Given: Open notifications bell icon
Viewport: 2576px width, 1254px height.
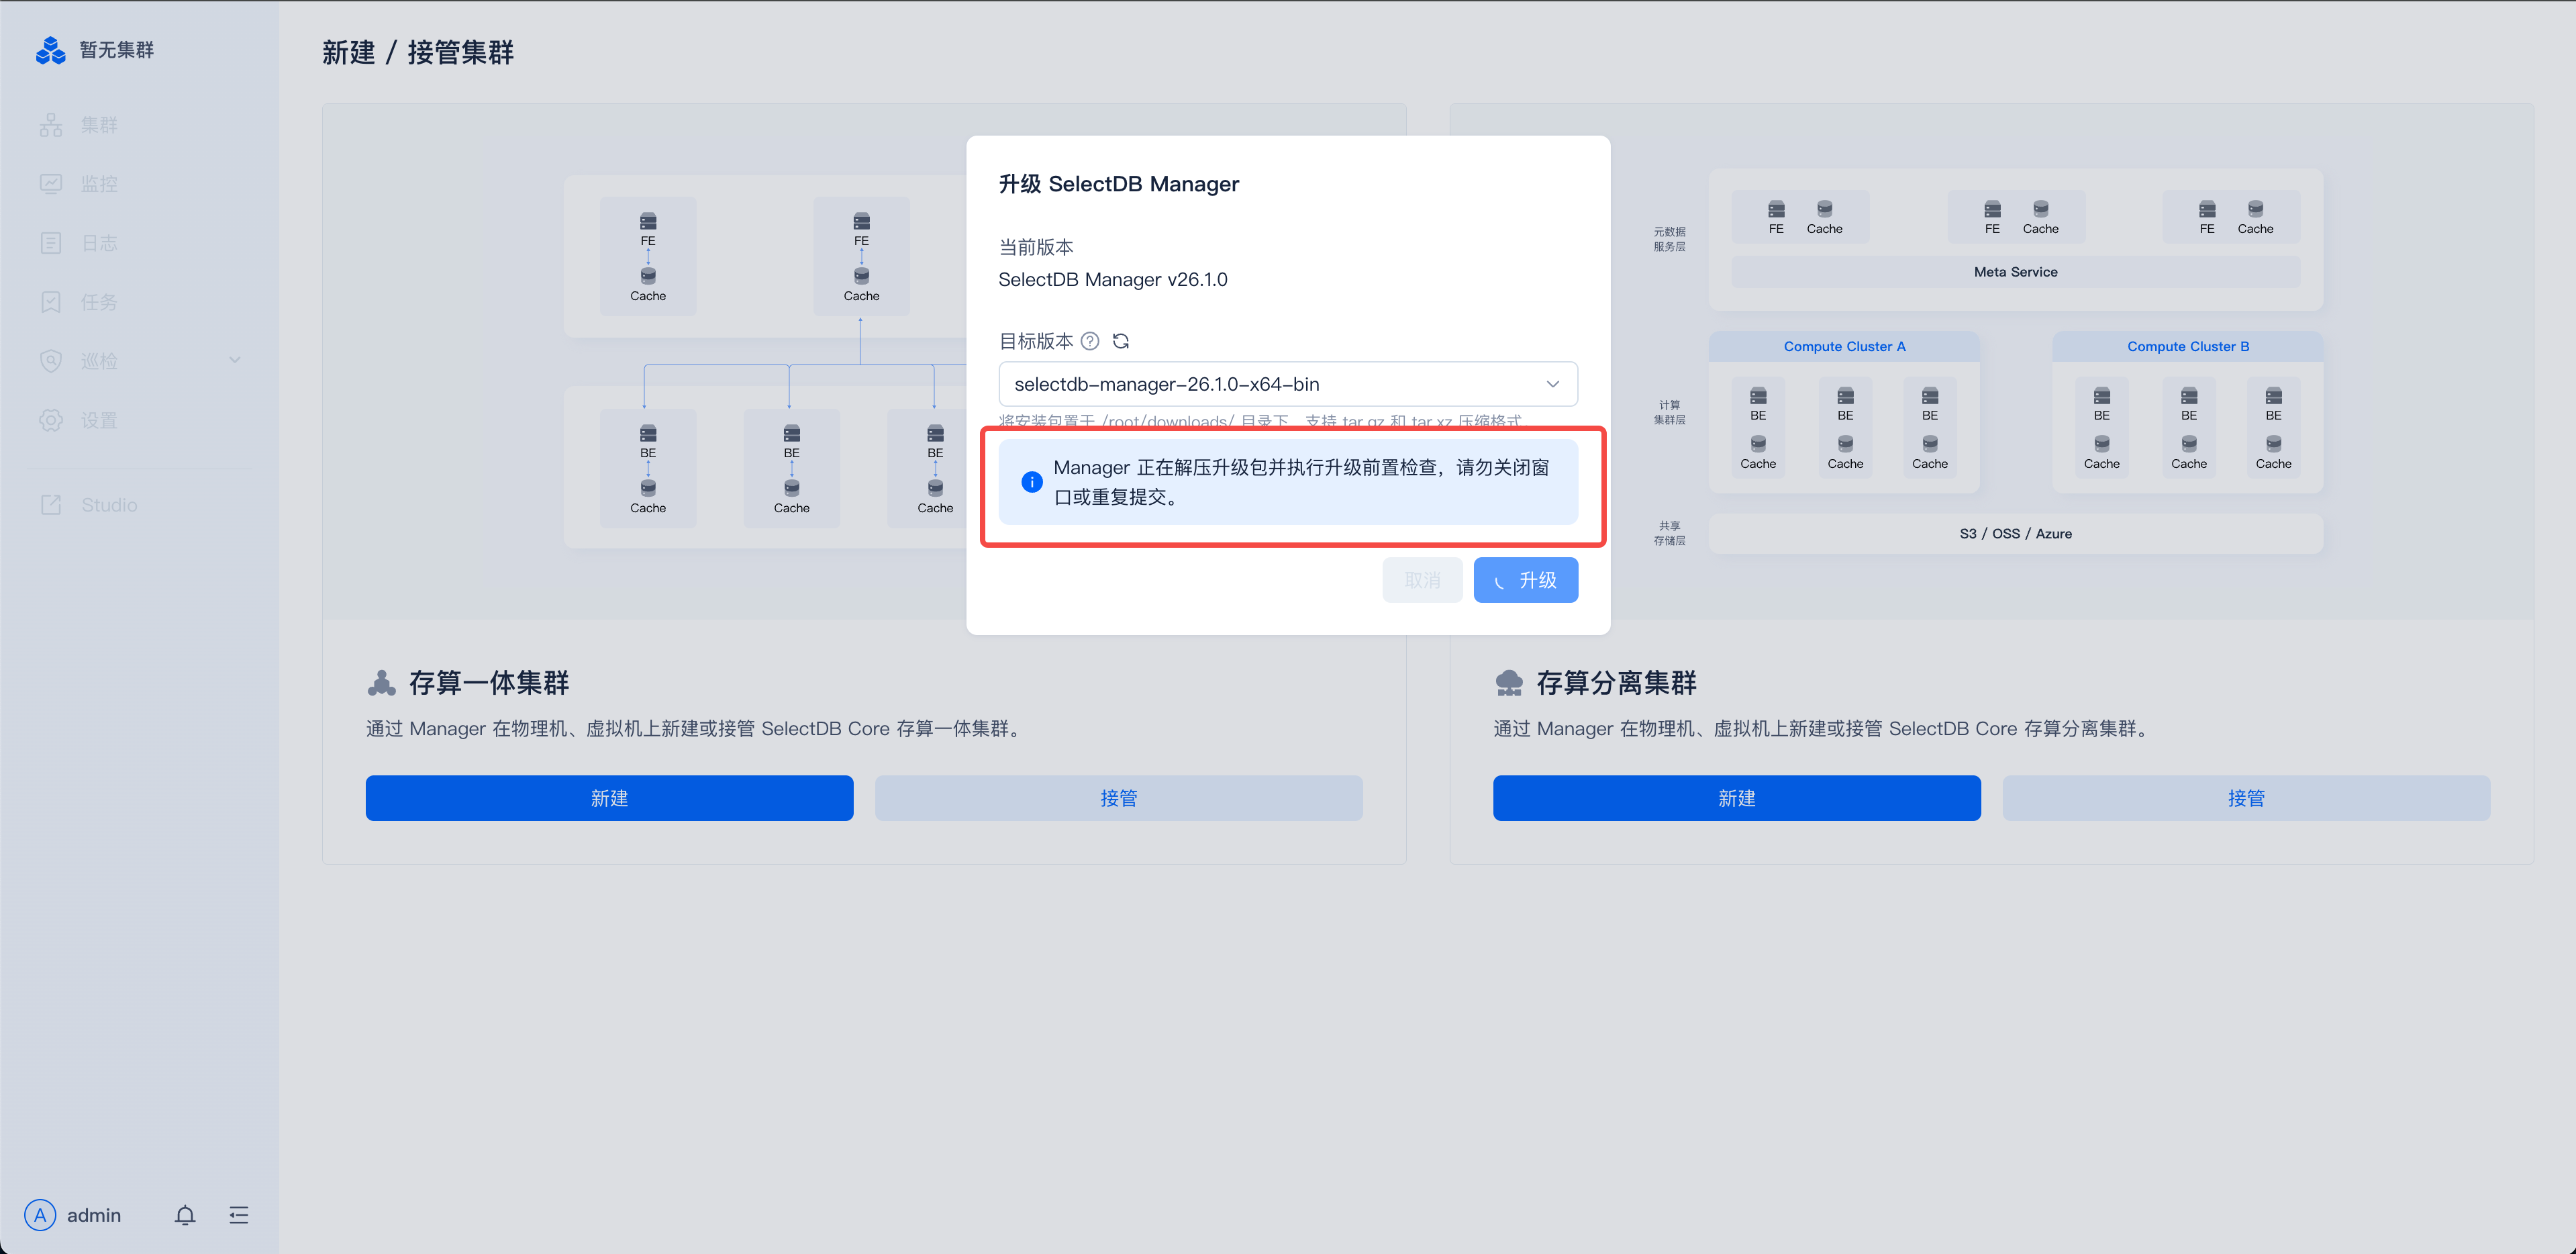Looking at the screenshot, I should (185, 1215).
